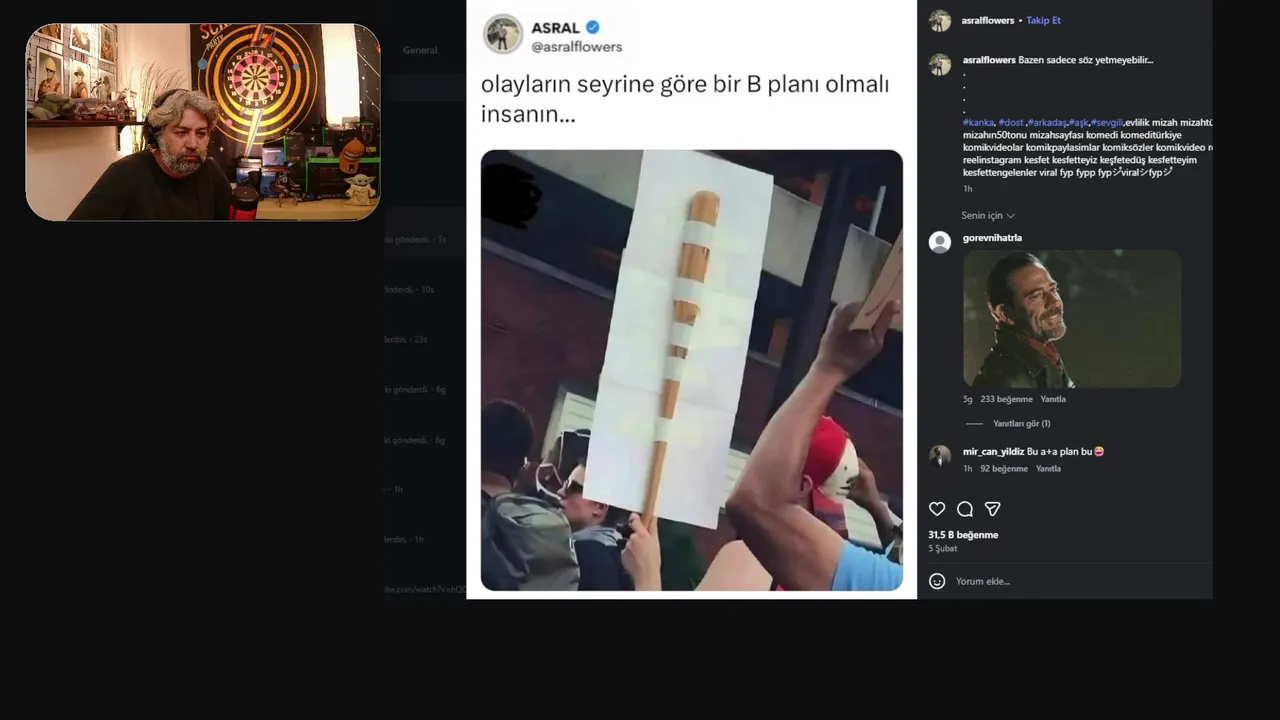Open gorevnihatrla profile picture
Screen dimensions: 1280x720
click(x=940, y=242)
